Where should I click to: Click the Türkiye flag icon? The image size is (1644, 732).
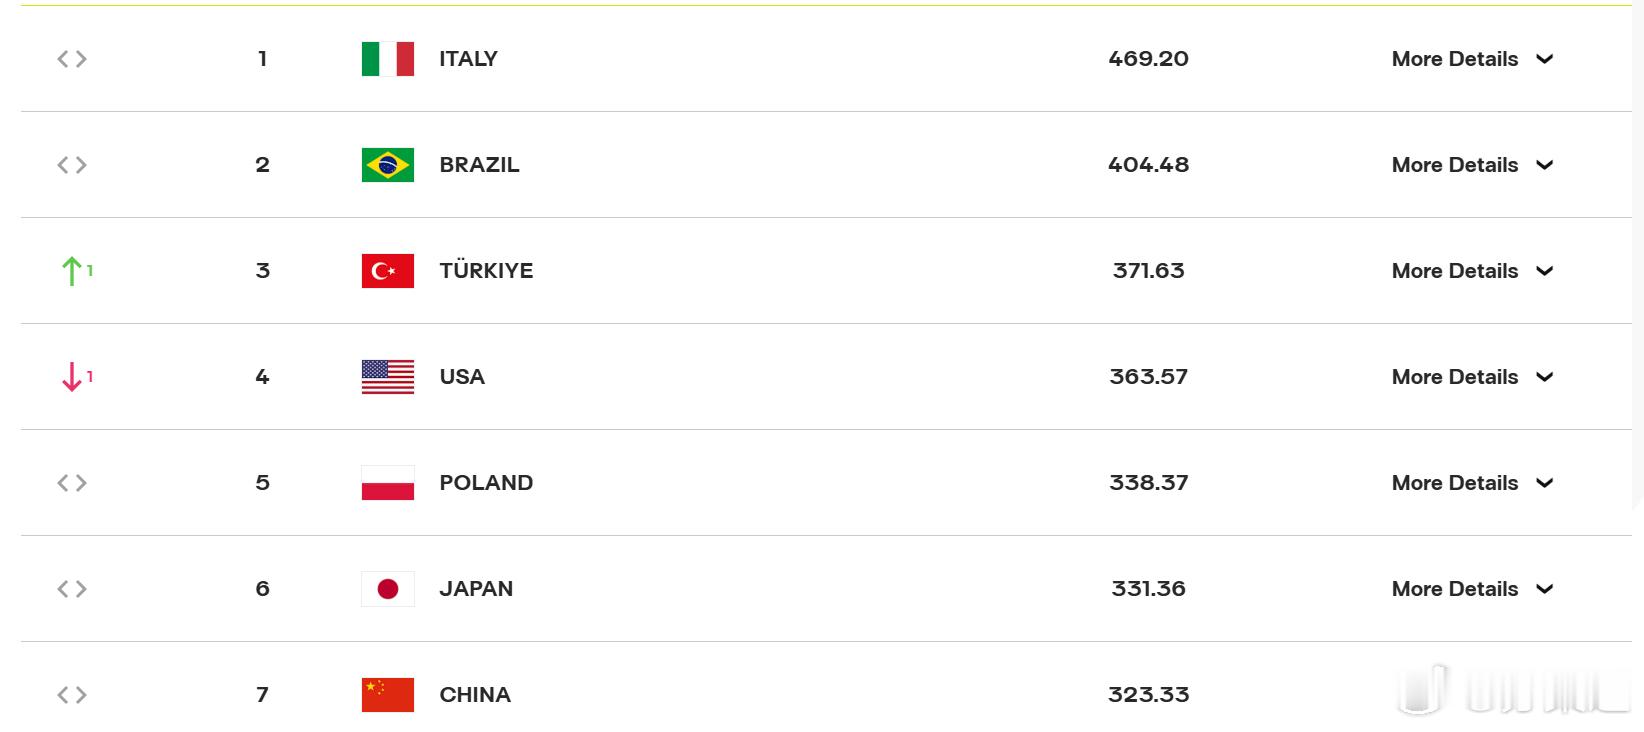tap(388, 271)
